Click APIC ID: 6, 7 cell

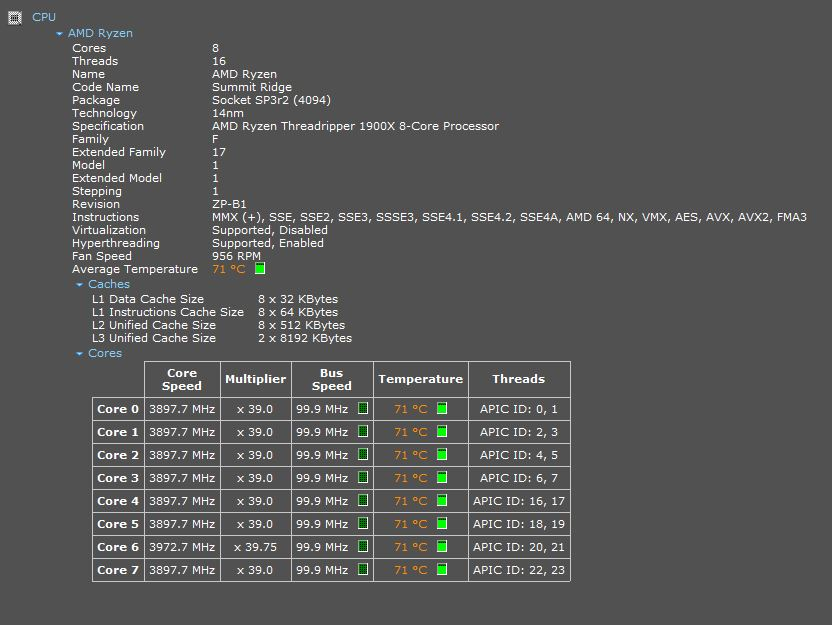click(519, 478)
